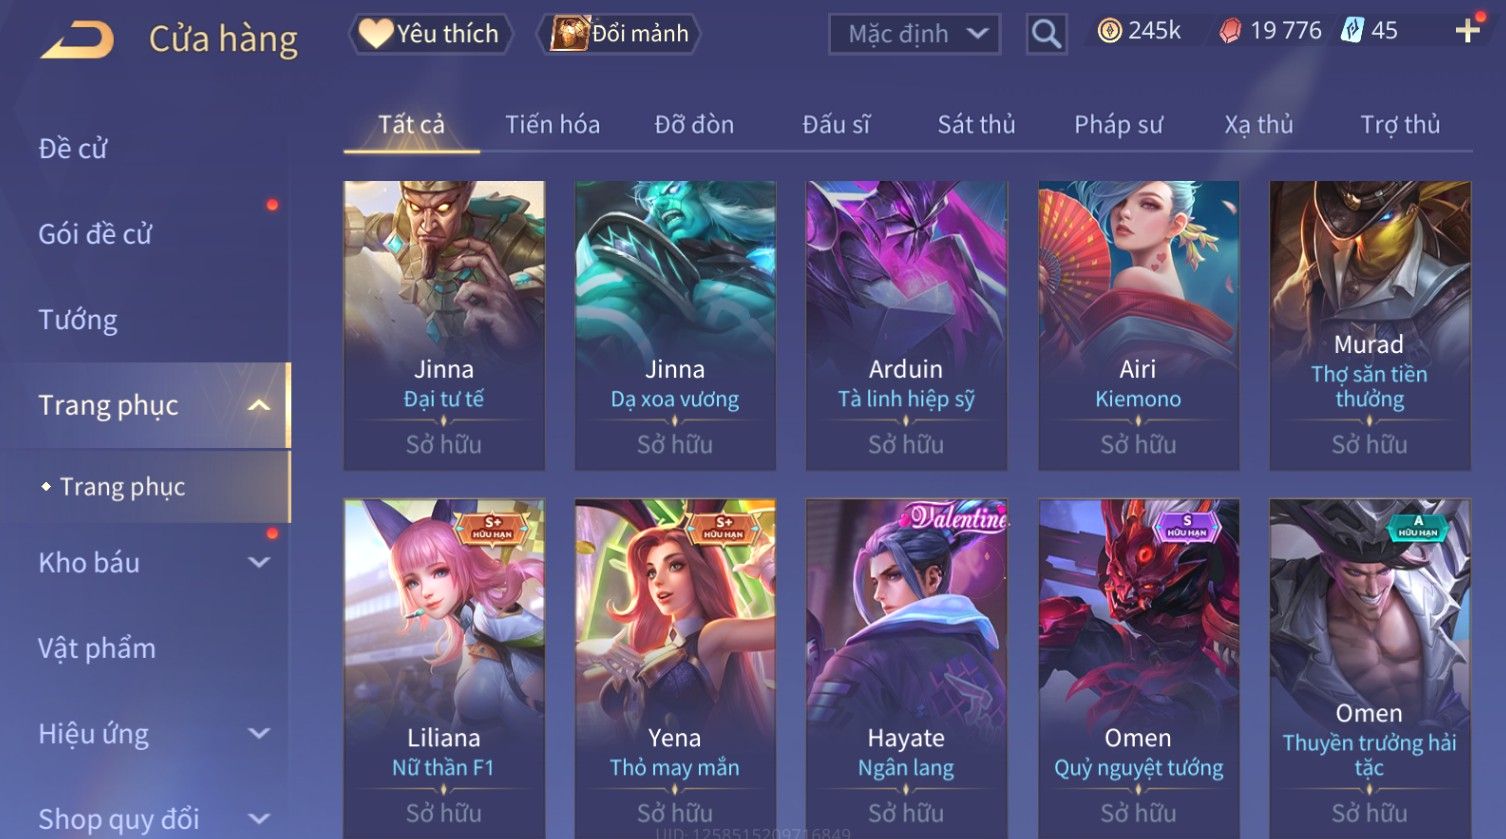Tap the back arrow icon
The image size is (1506, 839).
(76, 40)
